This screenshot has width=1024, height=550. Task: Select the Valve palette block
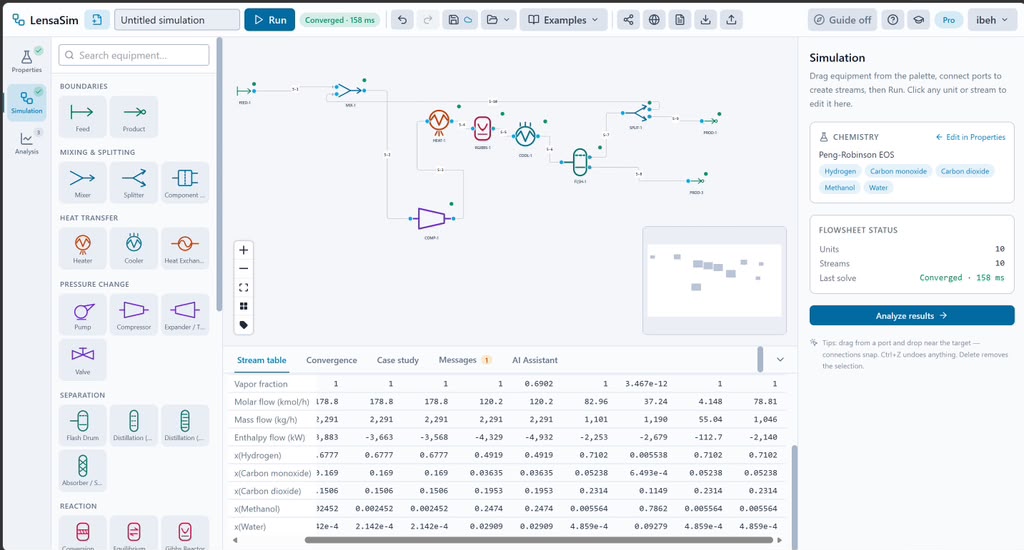click(82, 359)
